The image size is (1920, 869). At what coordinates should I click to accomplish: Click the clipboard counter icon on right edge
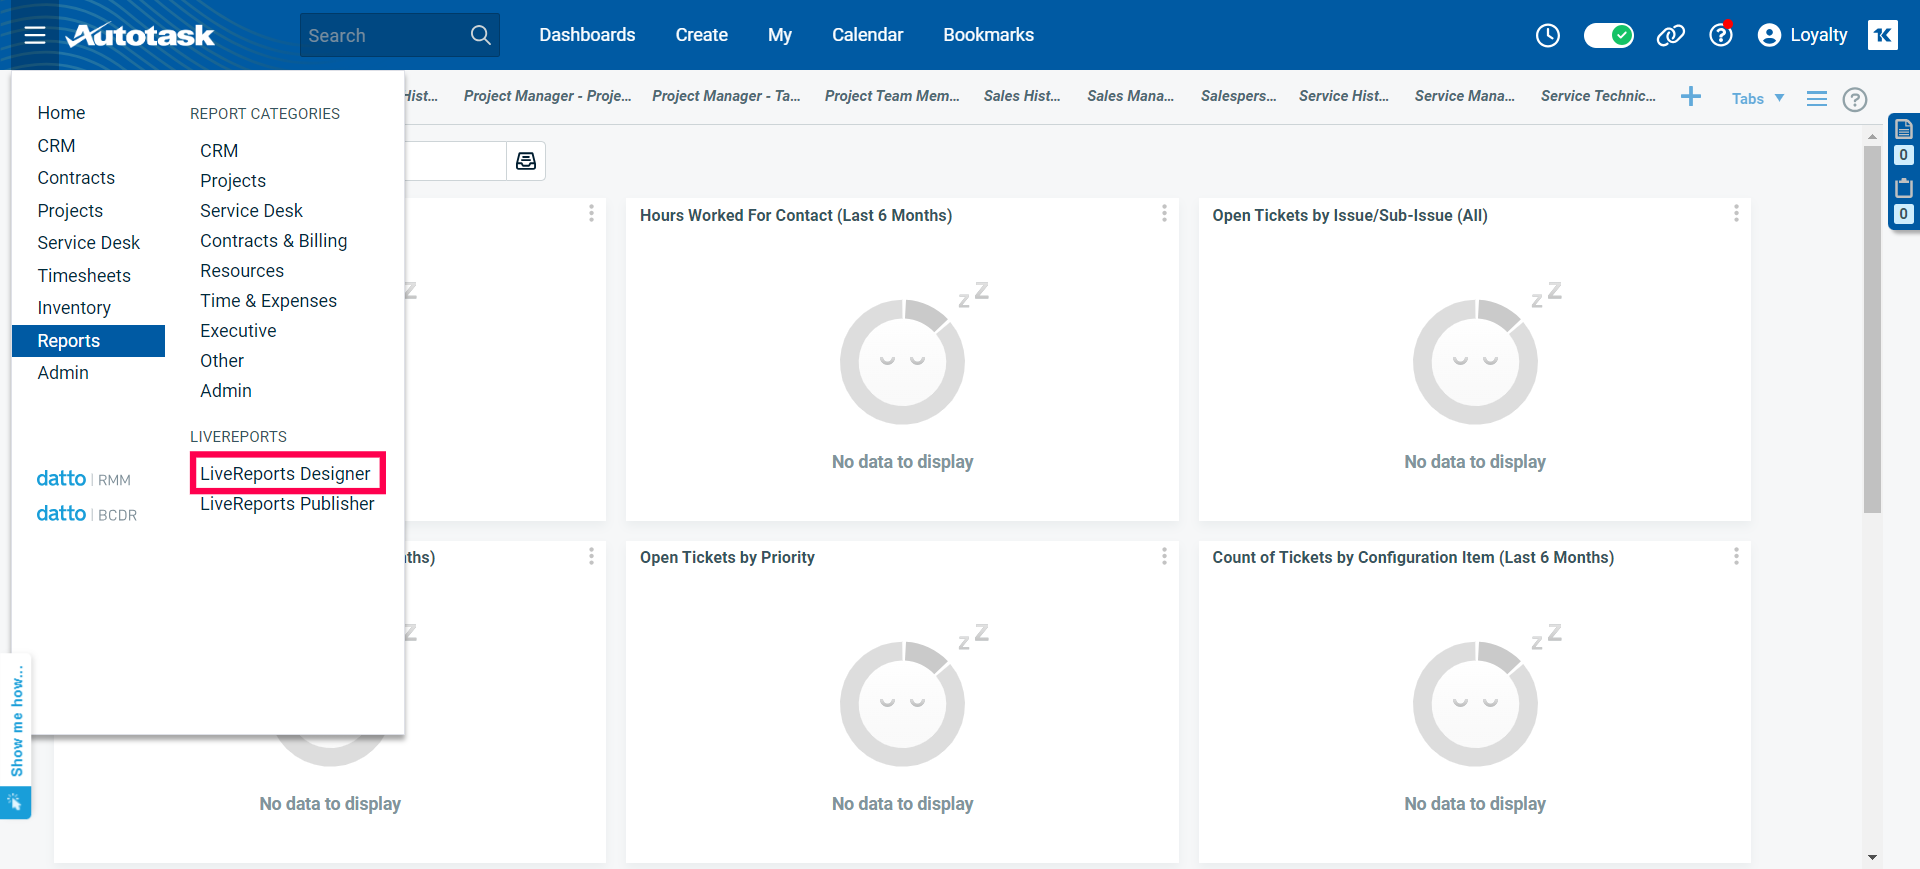(1903, 188)
